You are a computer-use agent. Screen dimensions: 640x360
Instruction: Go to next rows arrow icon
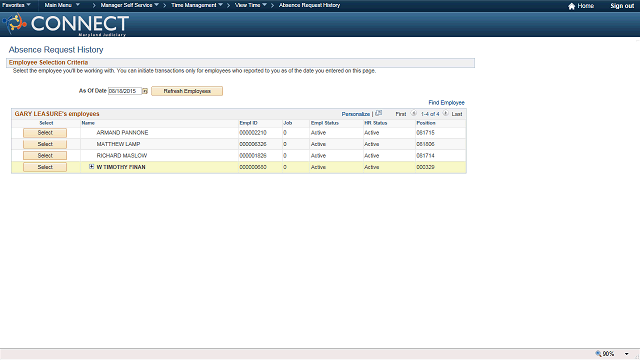pos(446,113)
